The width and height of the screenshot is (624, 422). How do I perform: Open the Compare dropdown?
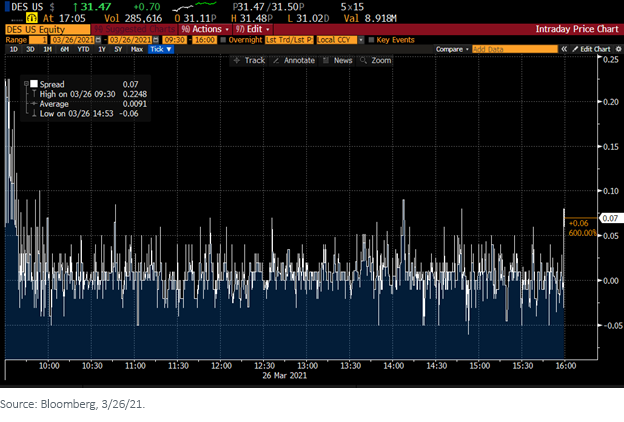tap(452, 49)
